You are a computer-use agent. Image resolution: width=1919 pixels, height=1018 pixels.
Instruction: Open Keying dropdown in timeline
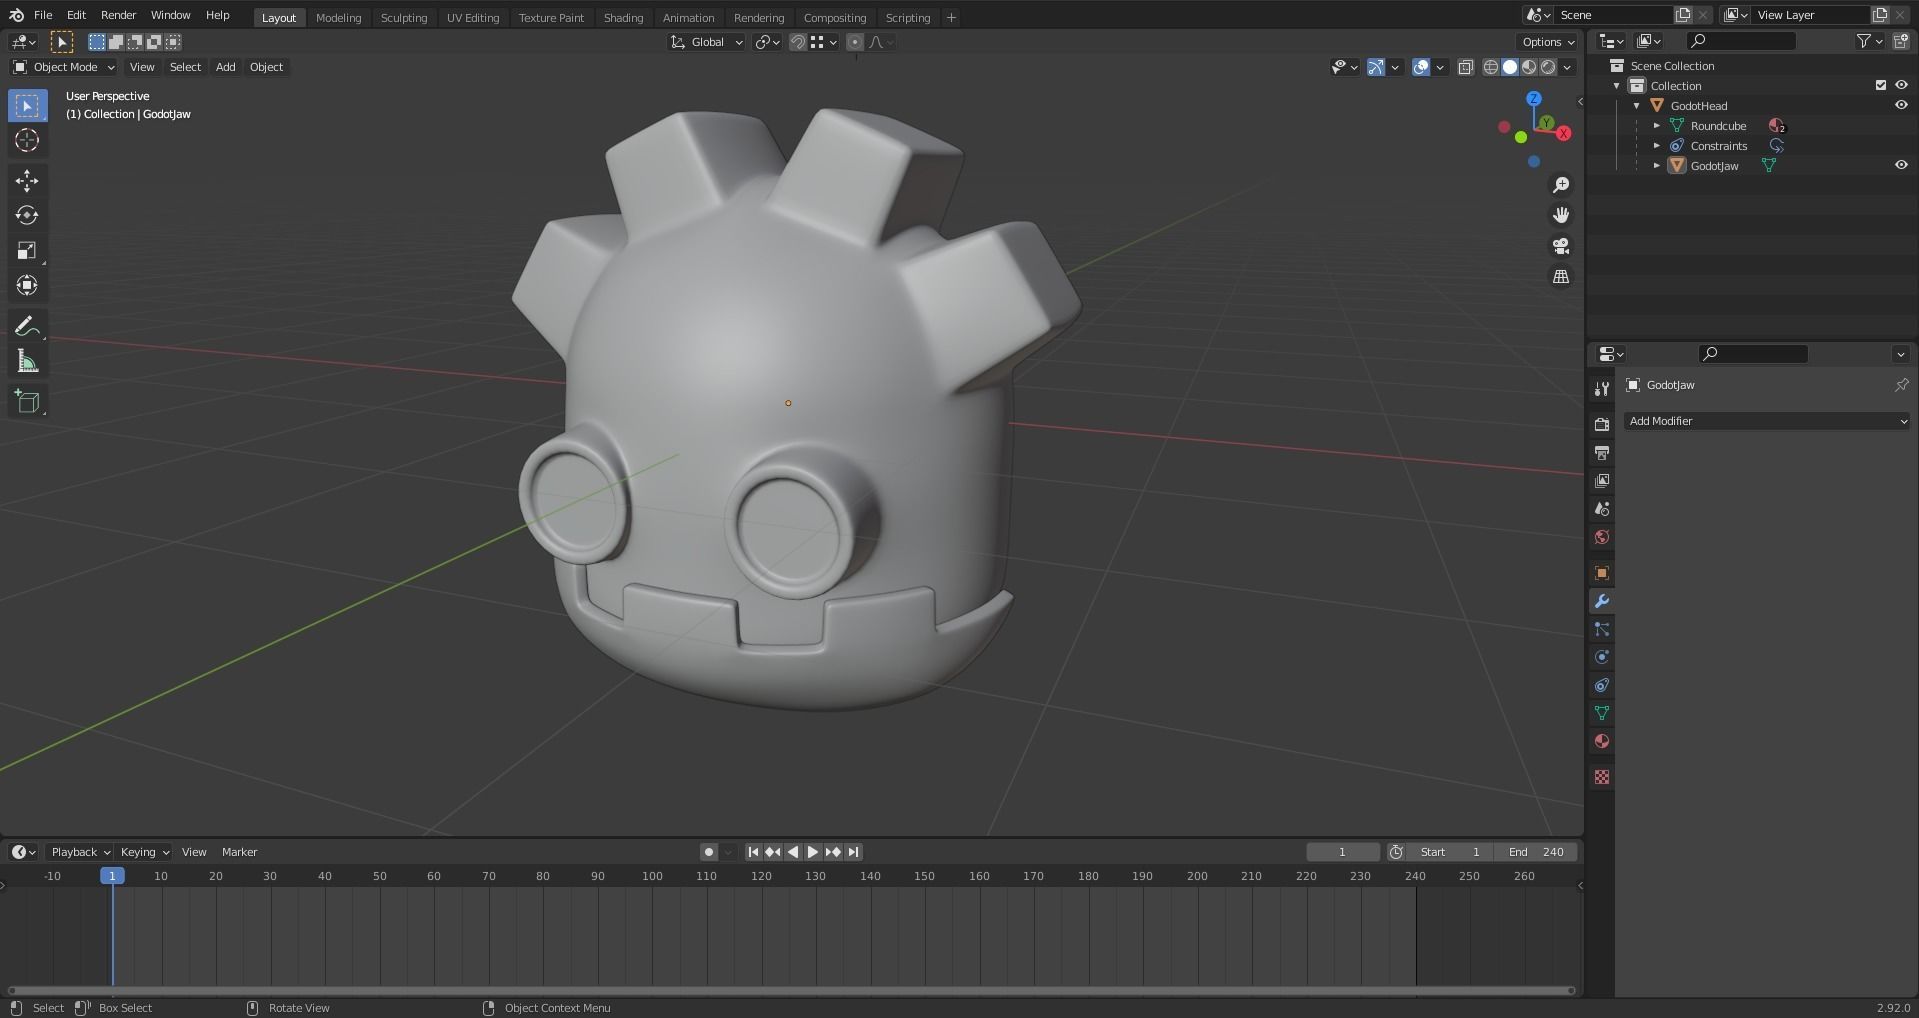tap(144, 852)
